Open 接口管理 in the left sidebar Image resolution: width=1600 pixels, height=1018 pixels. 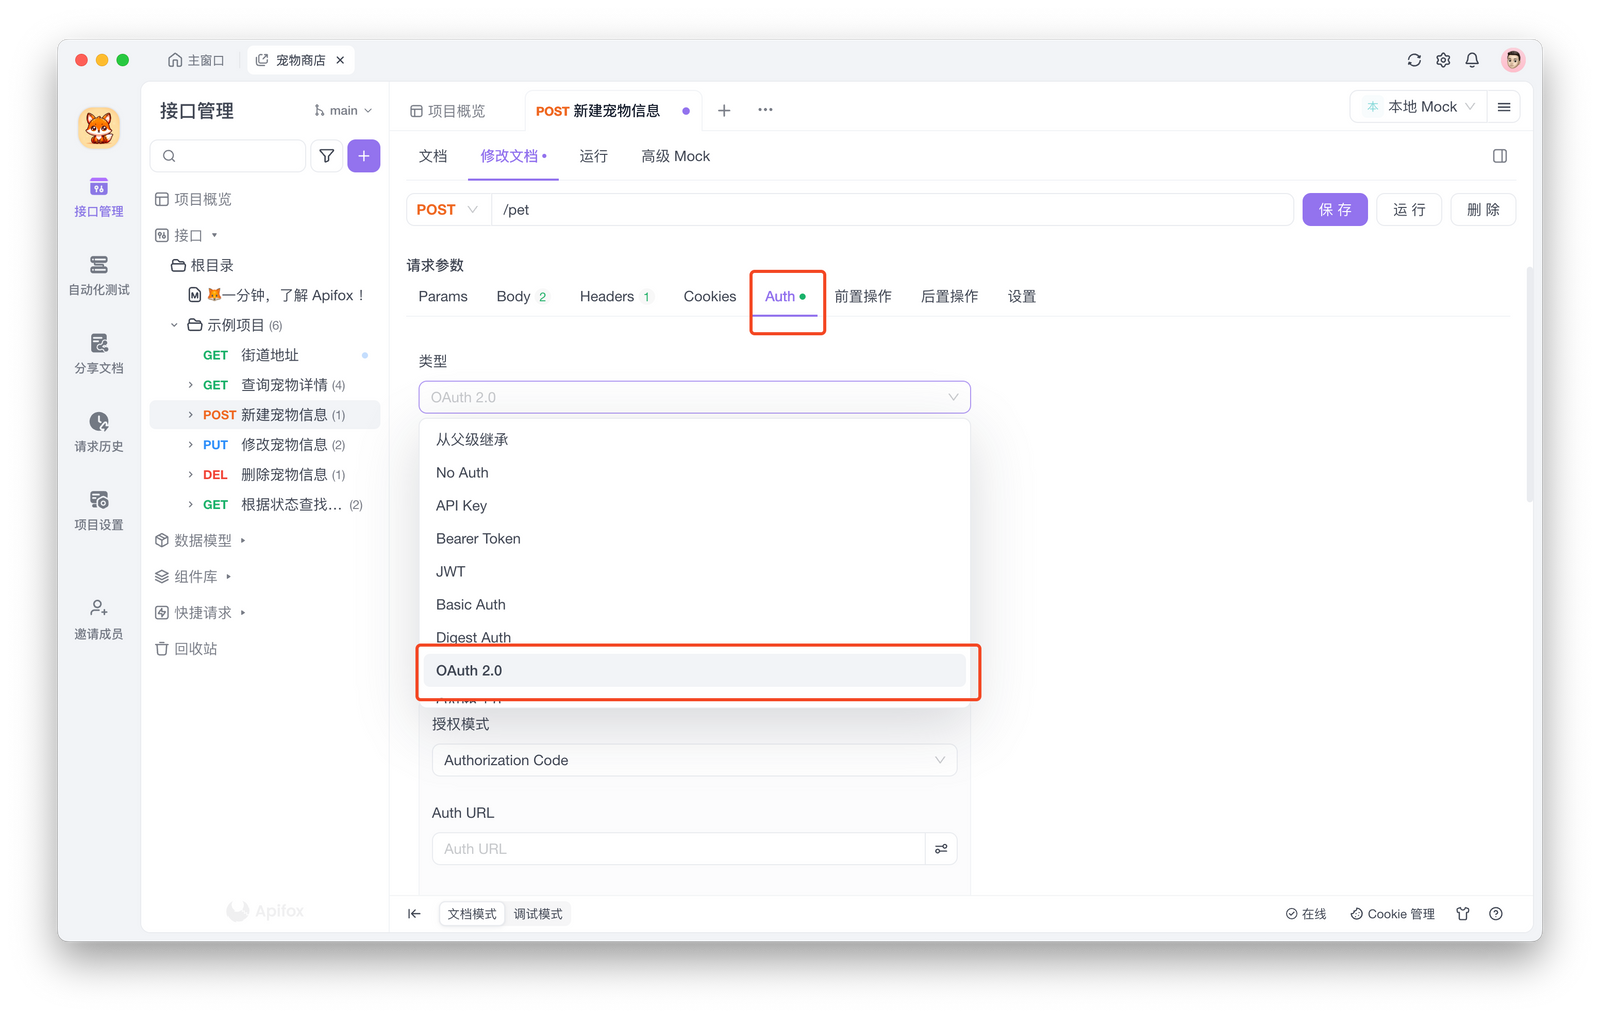[x=98, y=197]
